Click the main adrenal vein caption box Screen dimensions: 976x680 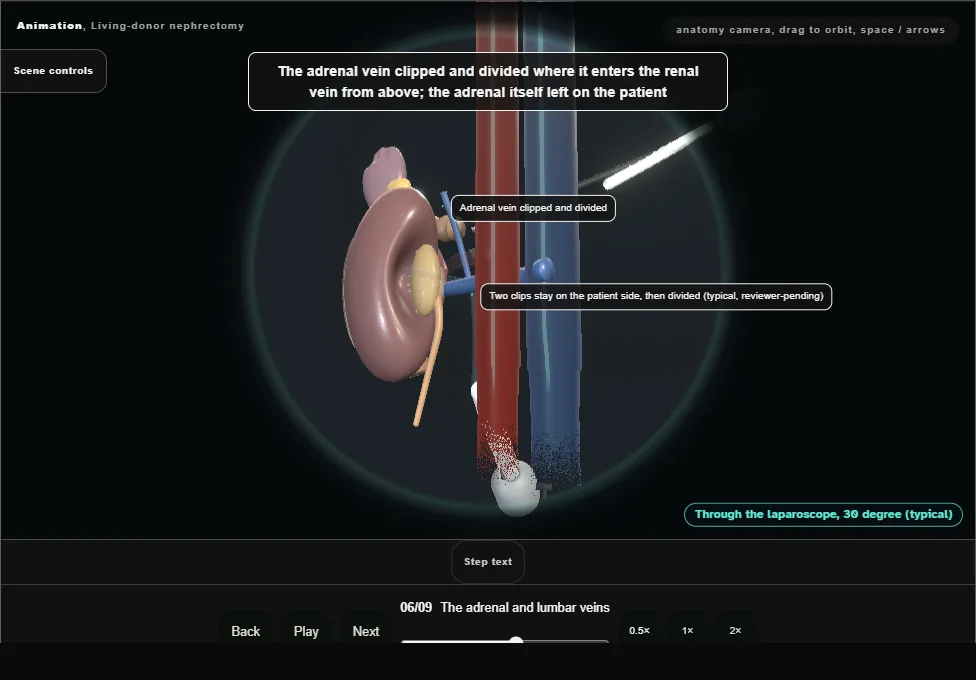488,82
